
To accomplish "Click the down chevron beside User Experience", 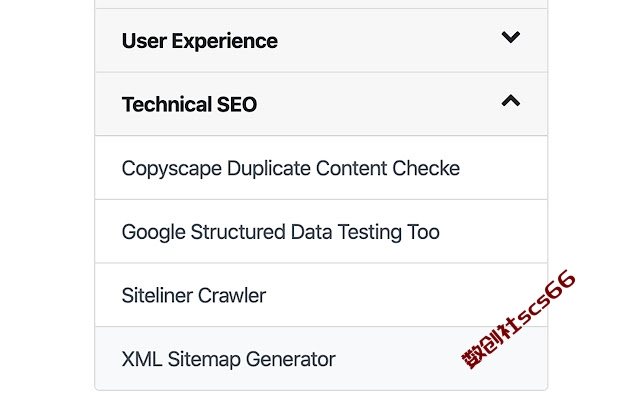I will [511, 37].
